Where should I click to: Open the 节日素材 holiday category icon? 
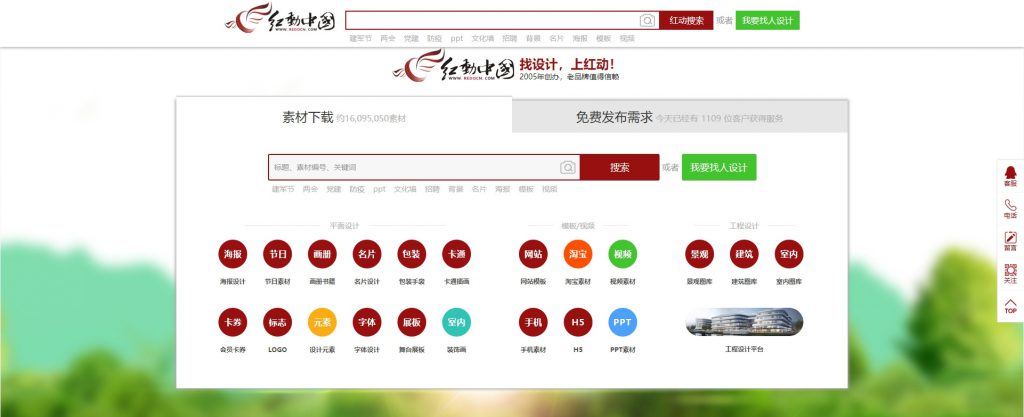coord(278,255)
